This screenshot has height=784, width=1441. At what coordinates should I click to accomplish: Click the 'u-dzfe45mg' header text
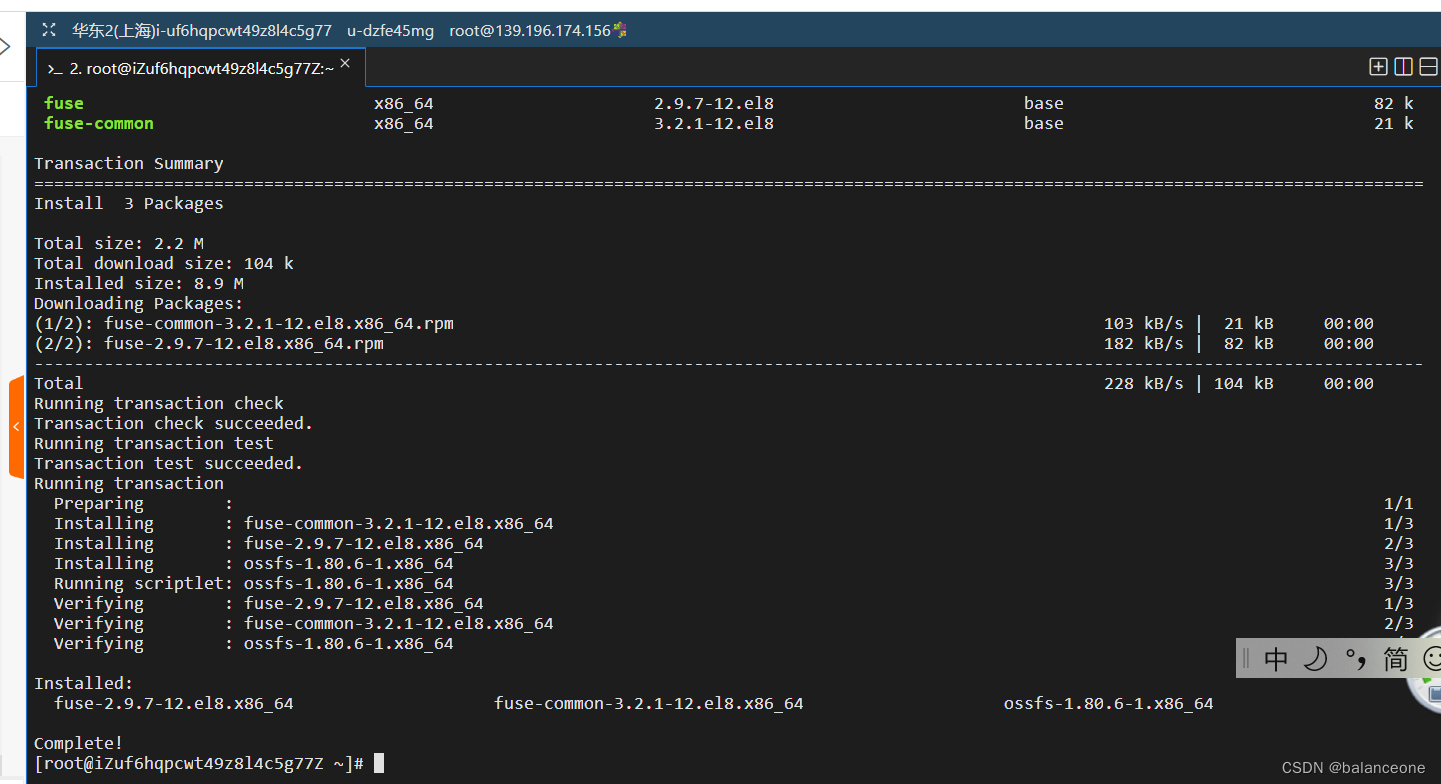[390, 30]
